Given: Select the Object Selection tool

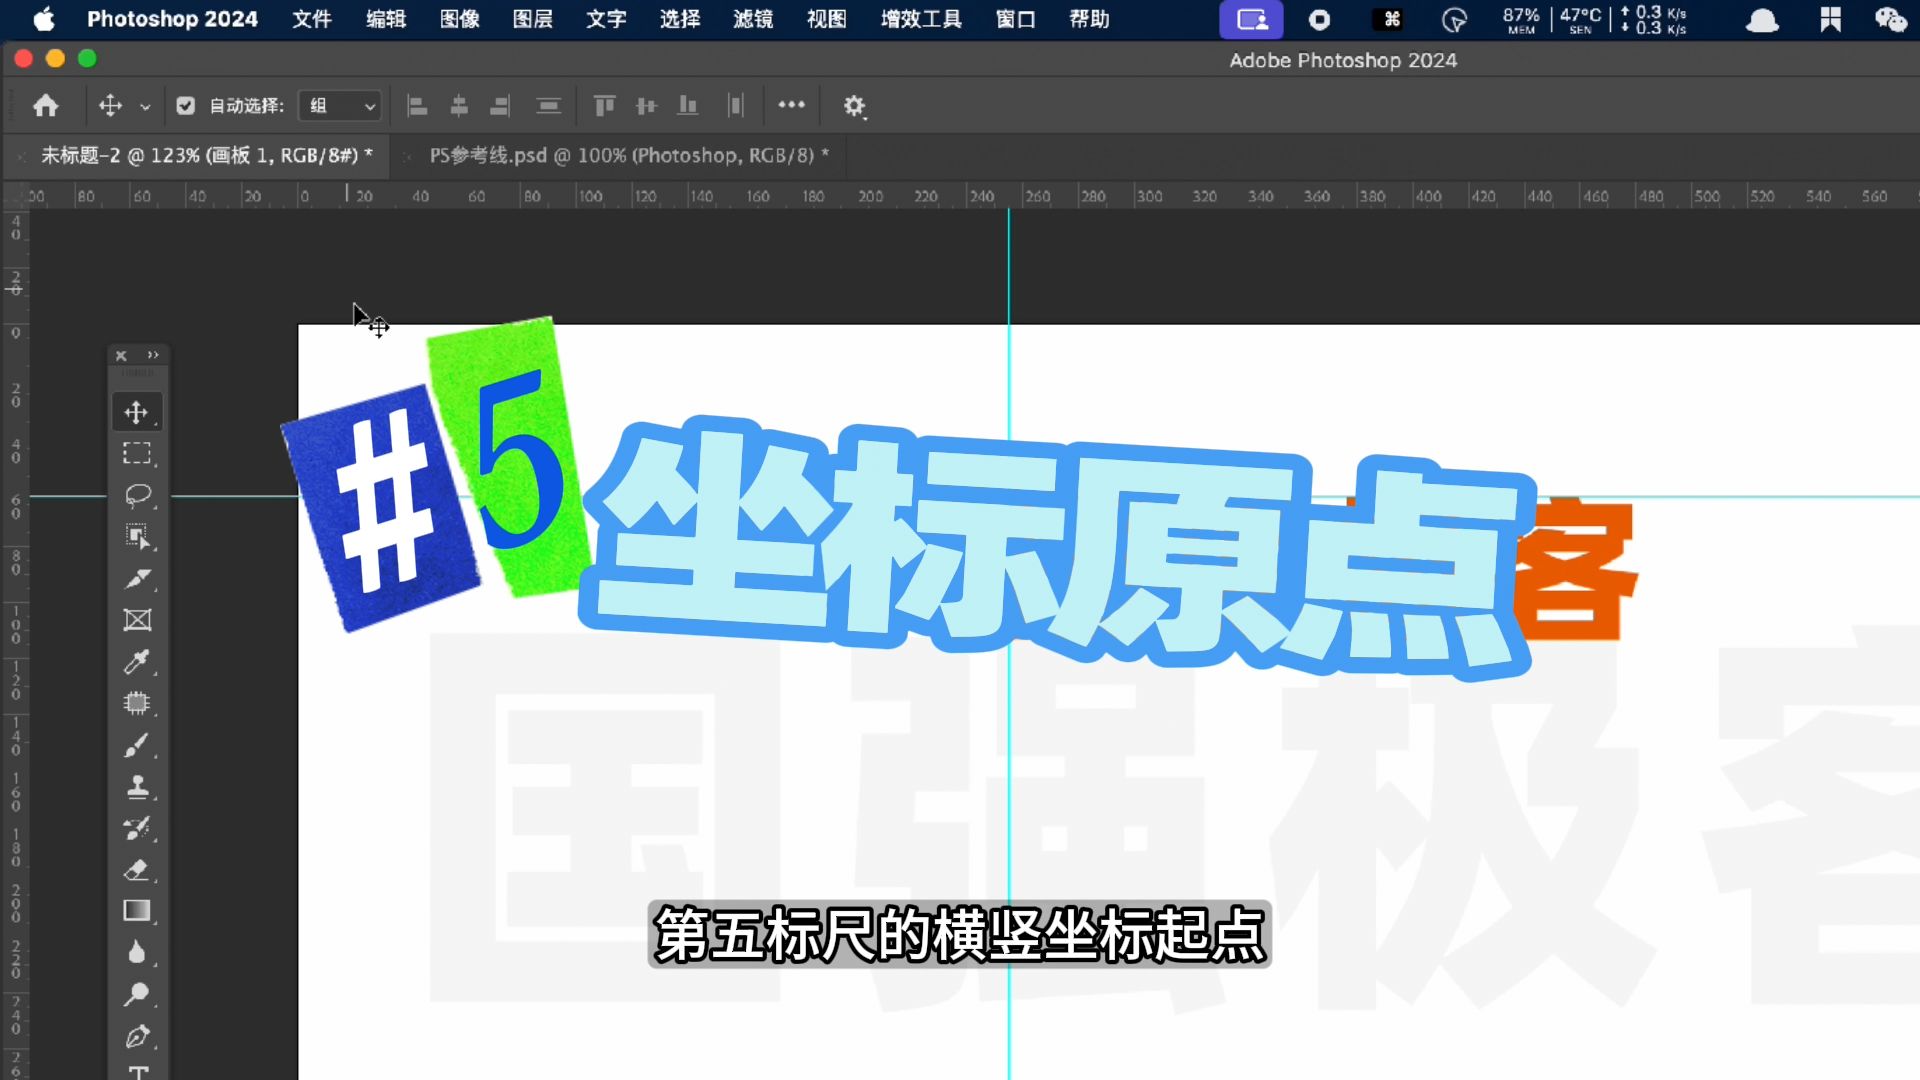Looking at the screenshot, I should 137,537.
